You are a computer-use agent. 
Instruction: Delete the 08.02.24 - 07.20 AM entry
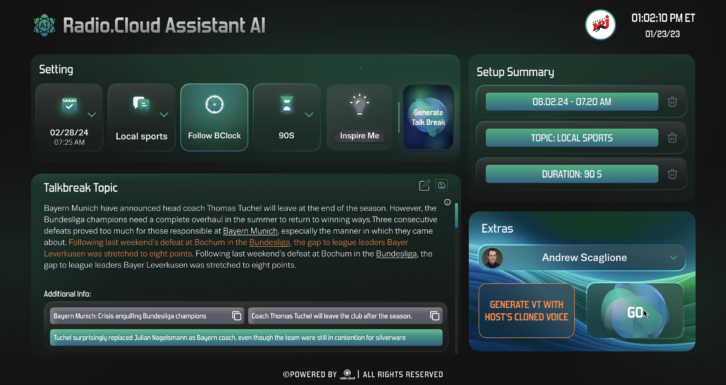click(x=672, y=102)
